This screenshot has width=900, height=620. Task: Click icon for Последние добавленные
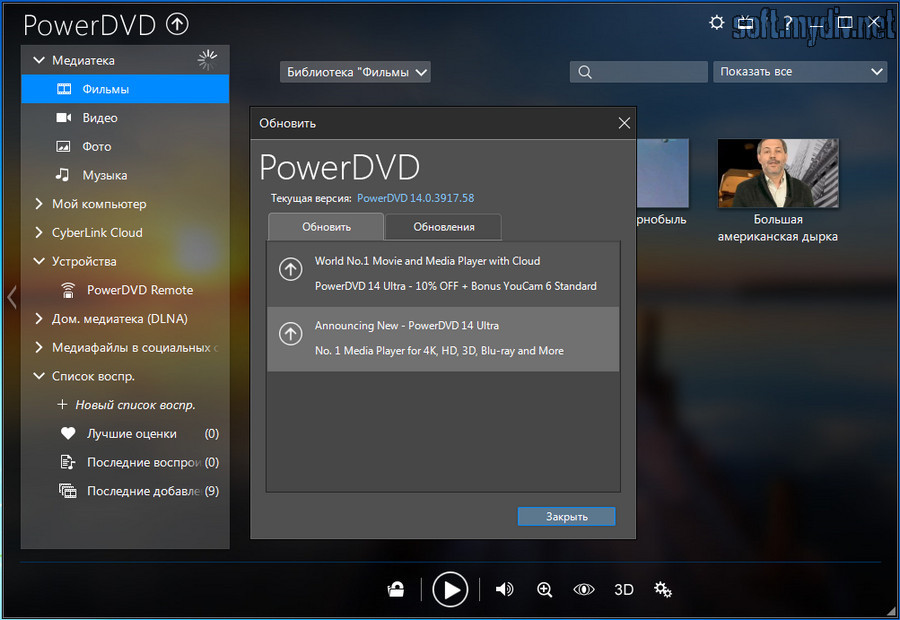(68, 491)
